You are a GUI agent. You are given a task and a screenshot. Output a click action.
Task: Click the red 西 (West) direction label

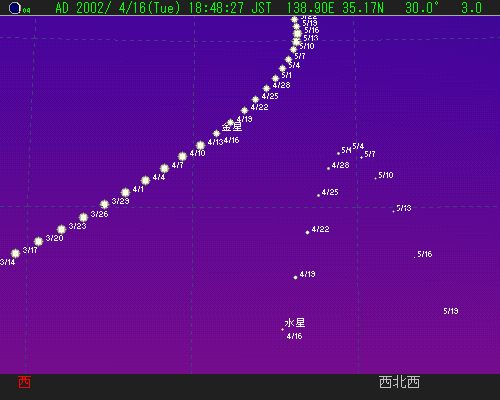click(x=24, y=382)
